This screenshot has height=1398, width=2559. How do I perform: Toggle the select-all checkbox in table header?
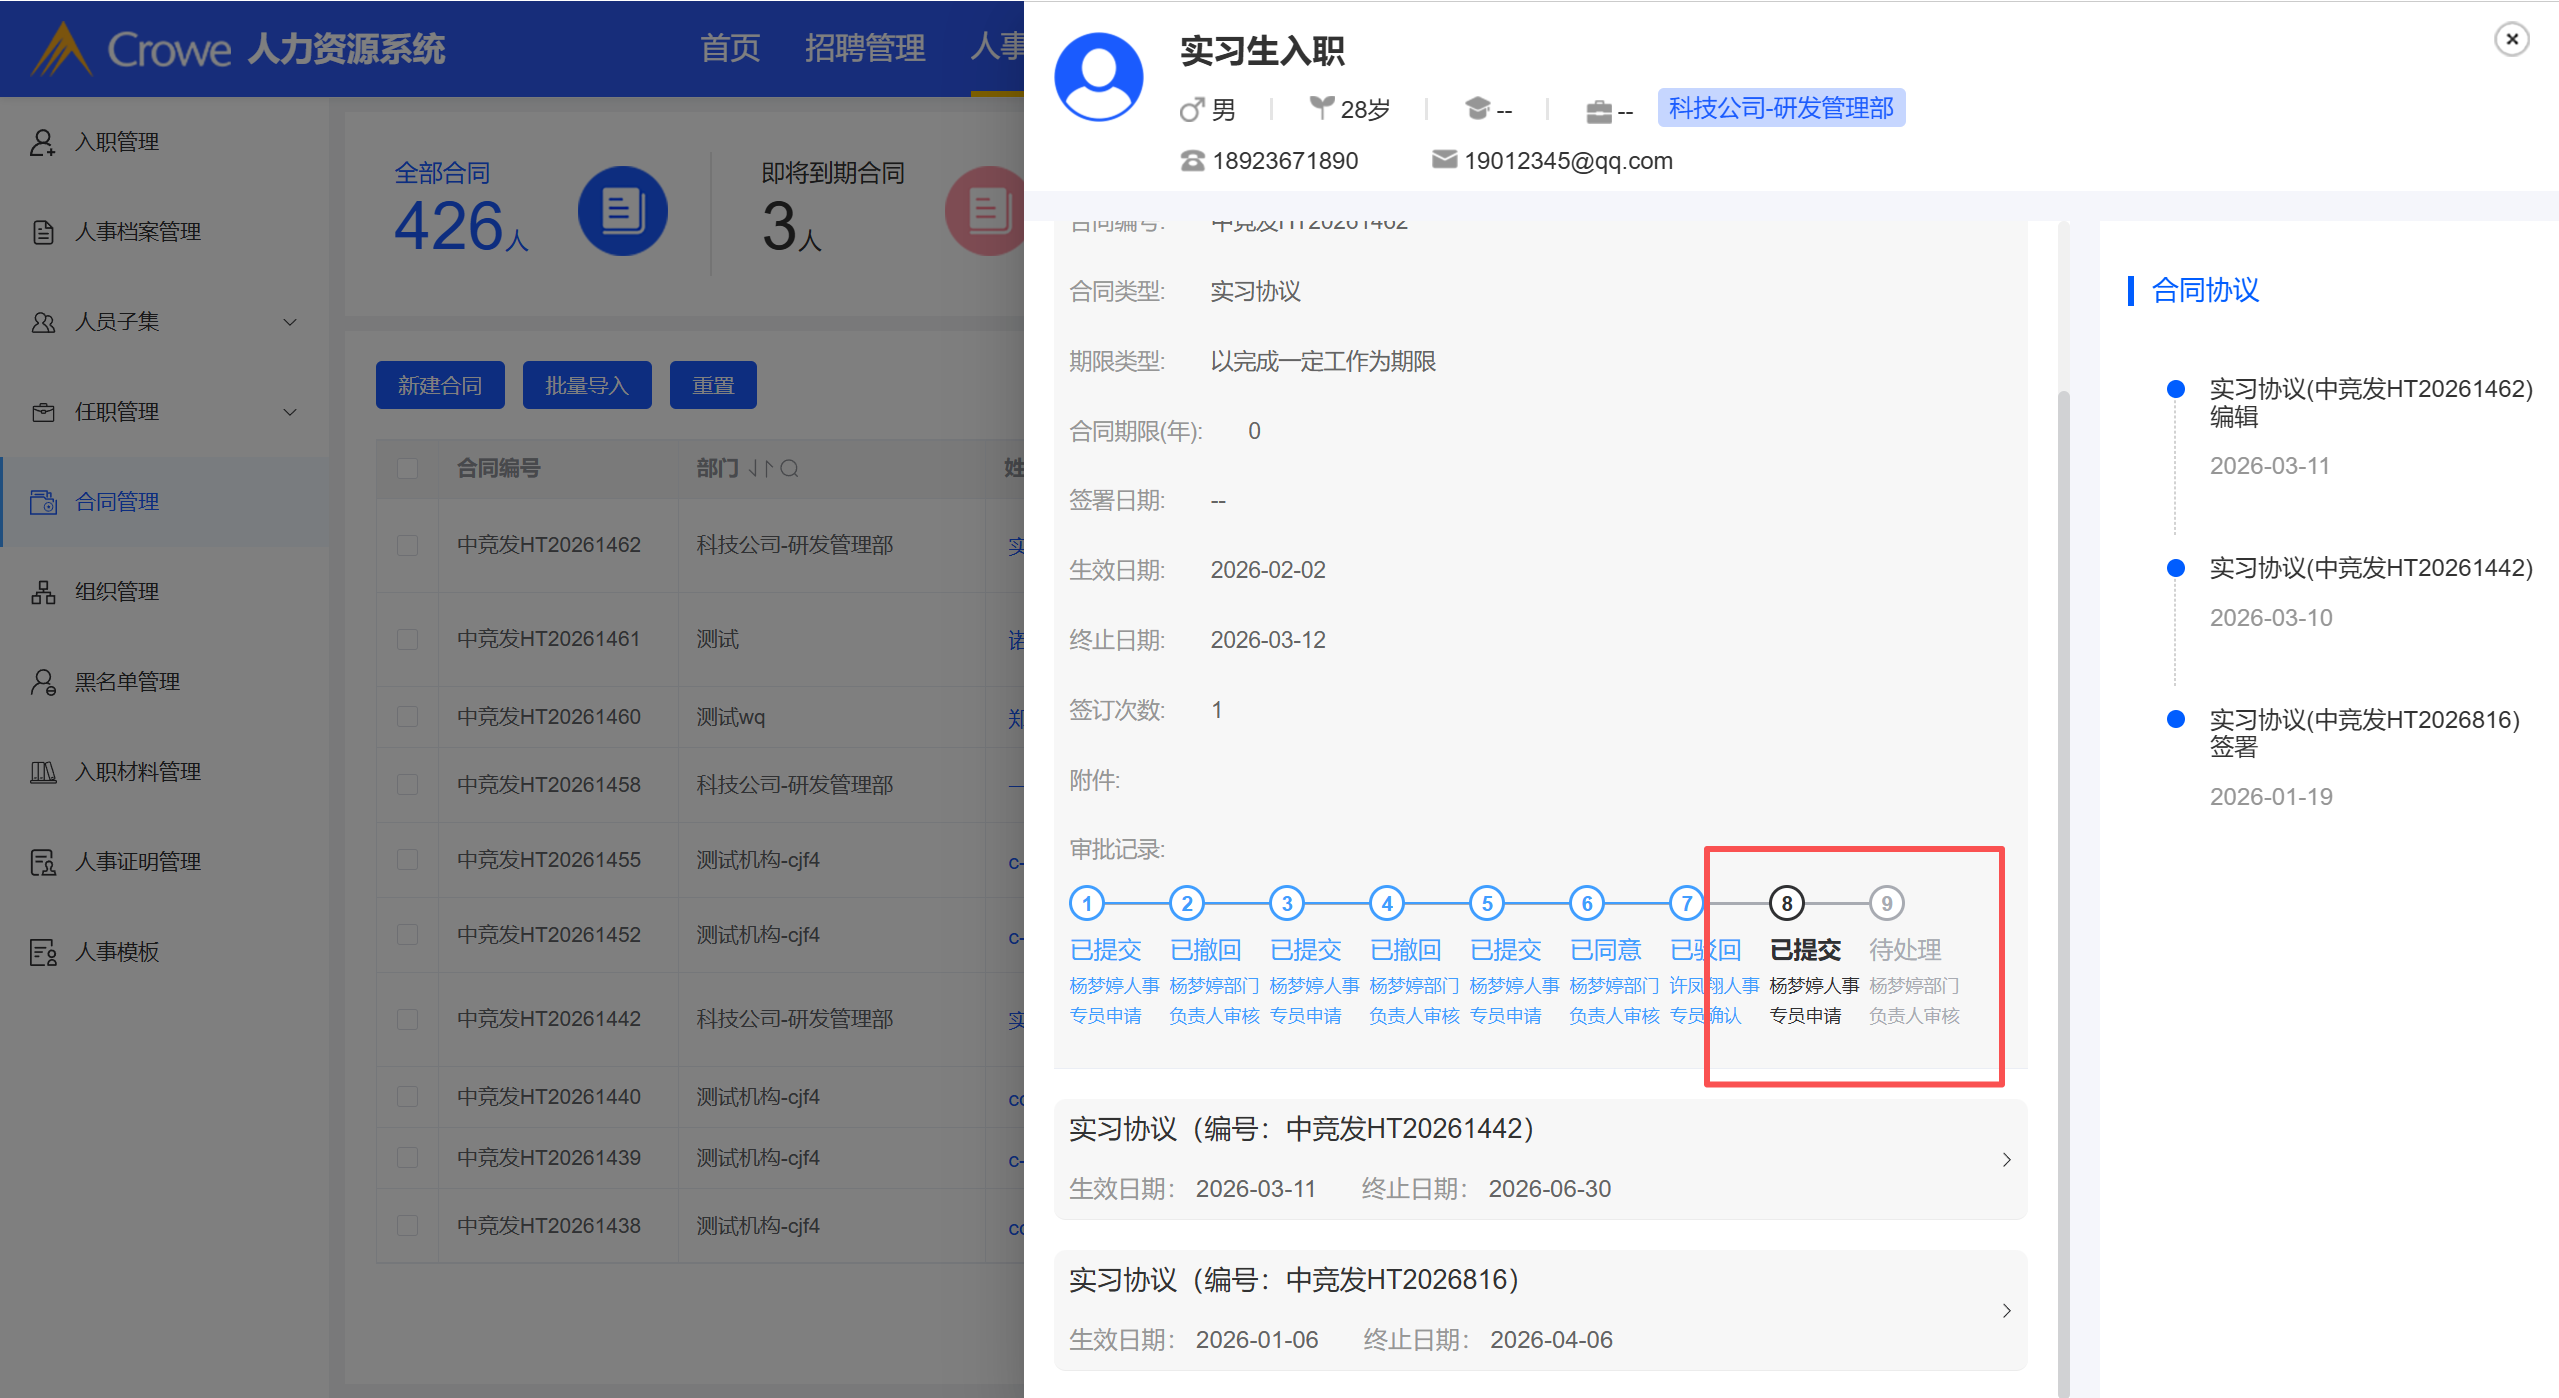point(407,468)
